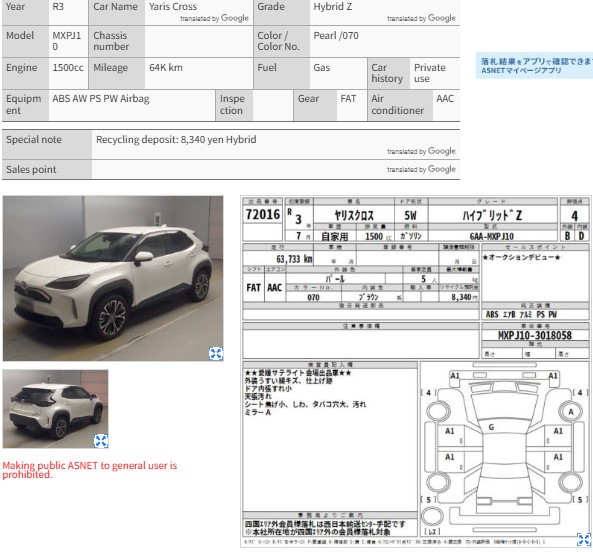Click the 8,340 recycle fee on the sheet
This screenshot has height=552, width=593.
[462, 297]
